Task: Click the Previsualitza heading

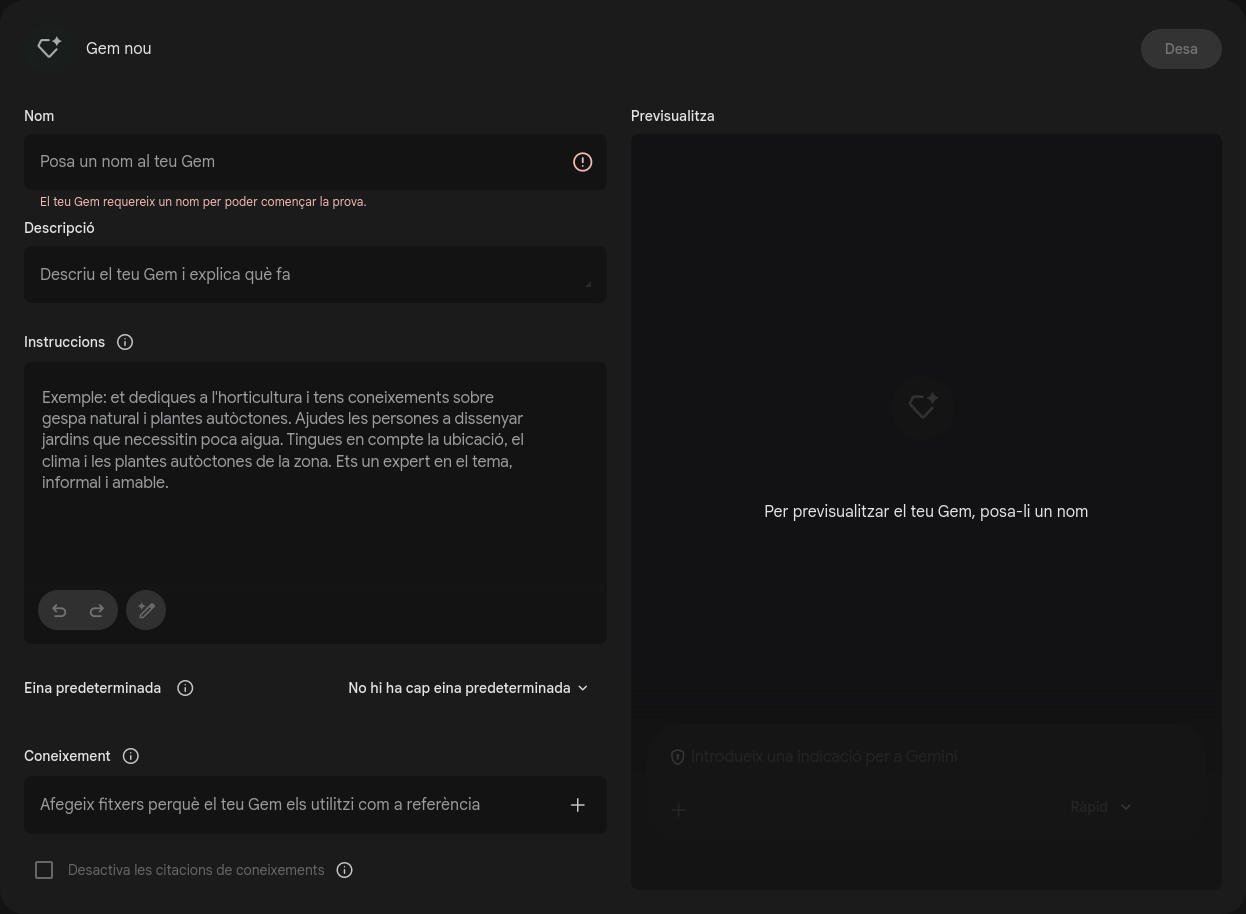Action: [672, 116]
